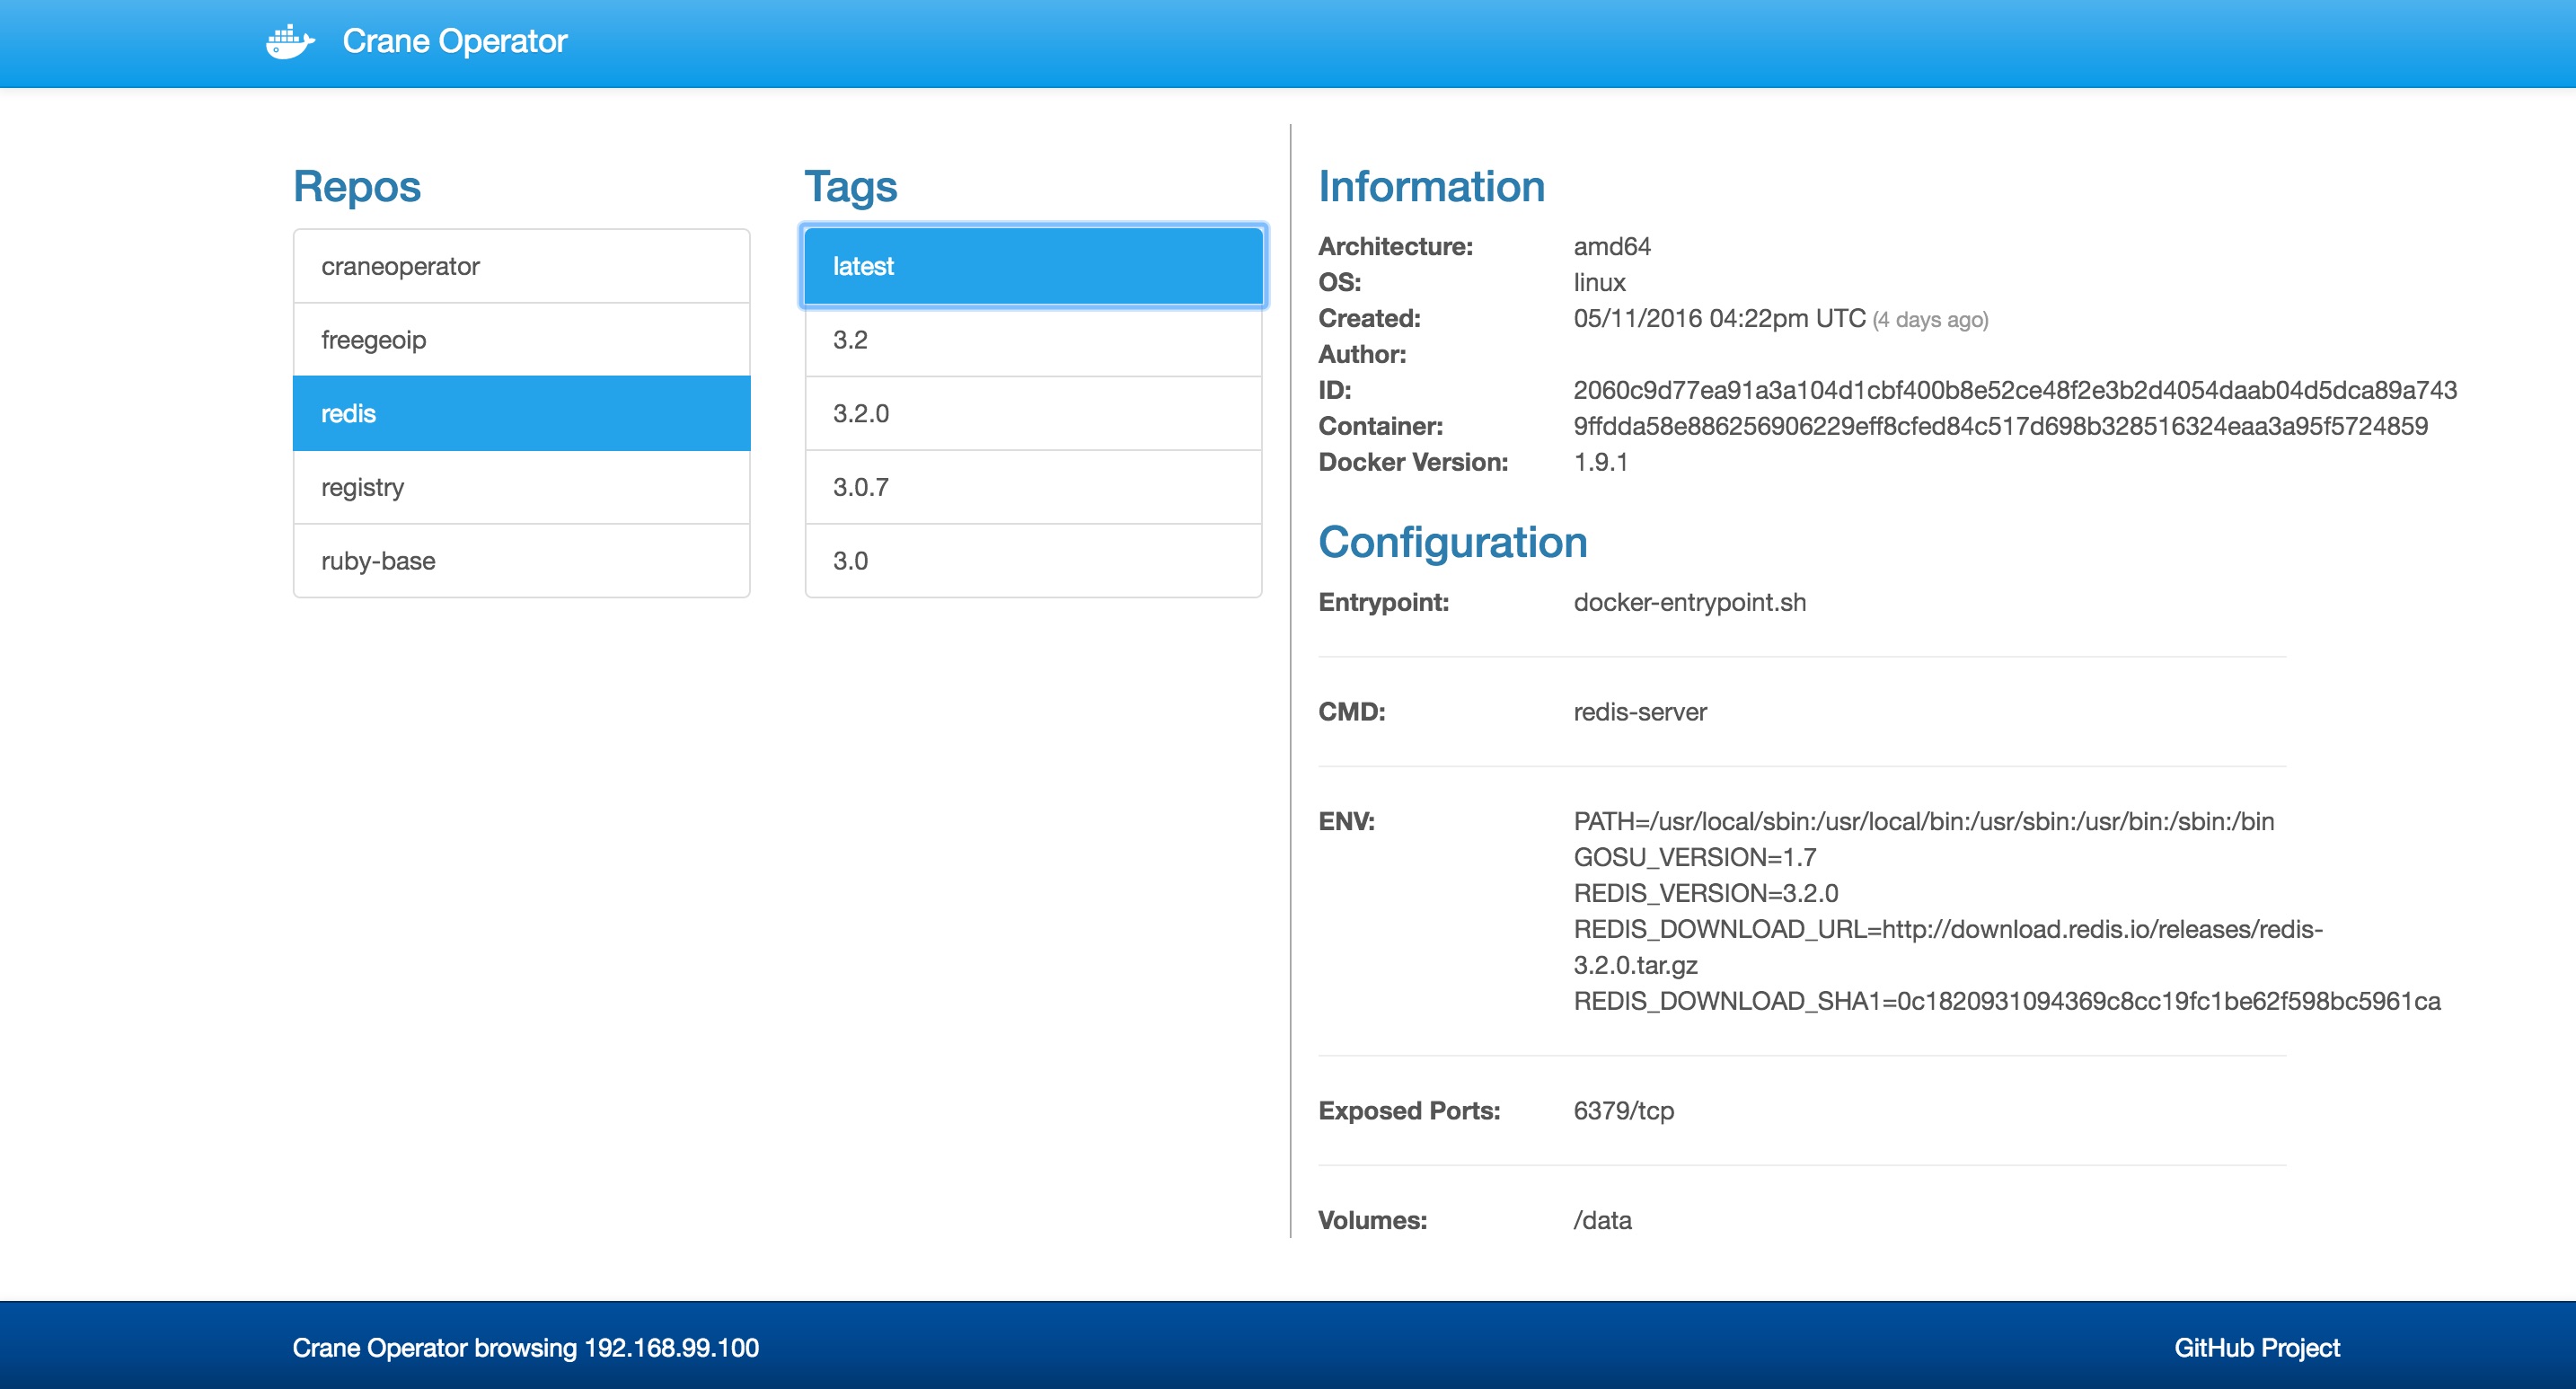Select the redis repo
This screenshot has width=2576, height=1389.
[x=521, y=413]
